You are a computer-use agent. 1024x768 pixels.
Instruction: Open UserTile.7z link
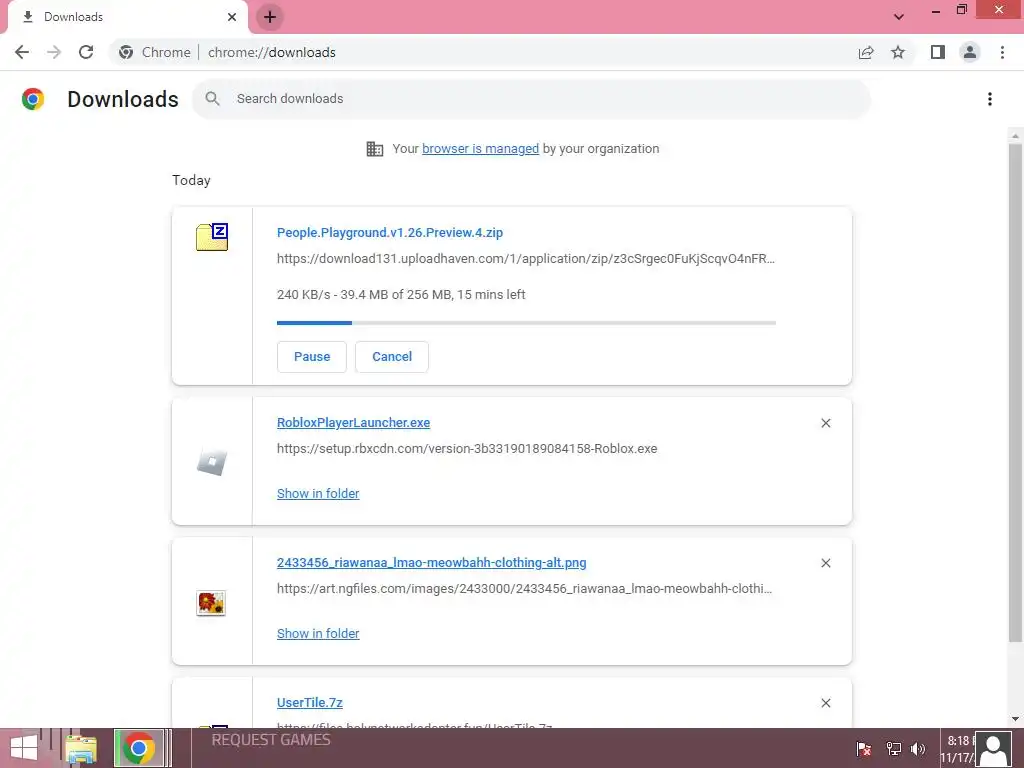point(310,703)
